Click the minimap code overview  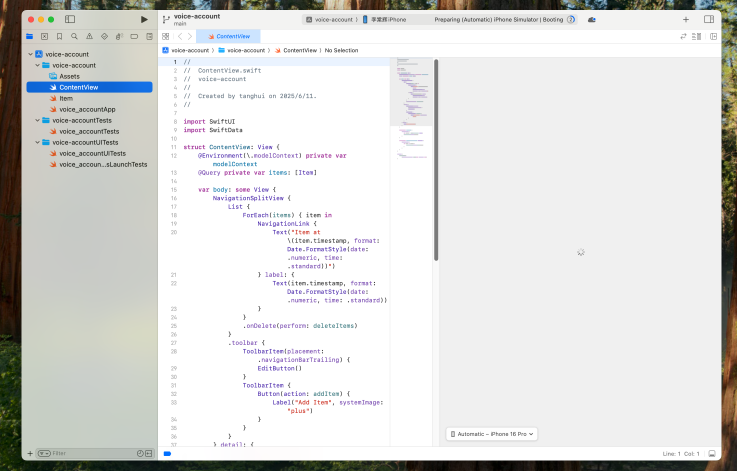tap(410, 110)
